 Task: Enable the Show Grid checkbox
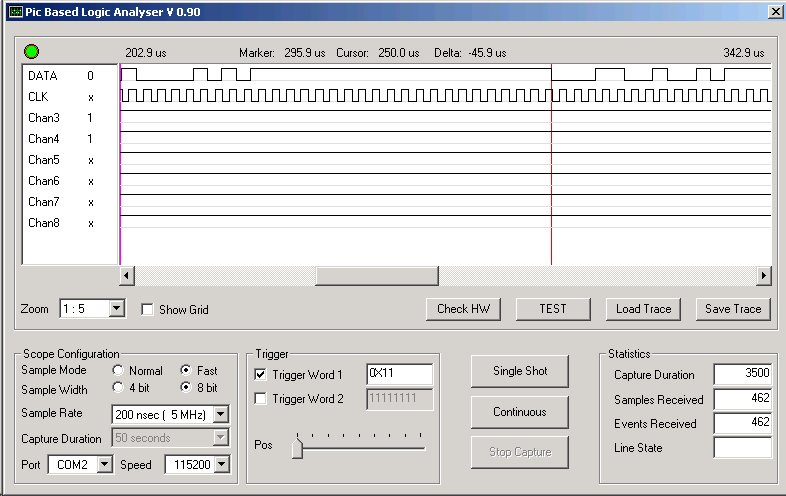coord(147,309)
